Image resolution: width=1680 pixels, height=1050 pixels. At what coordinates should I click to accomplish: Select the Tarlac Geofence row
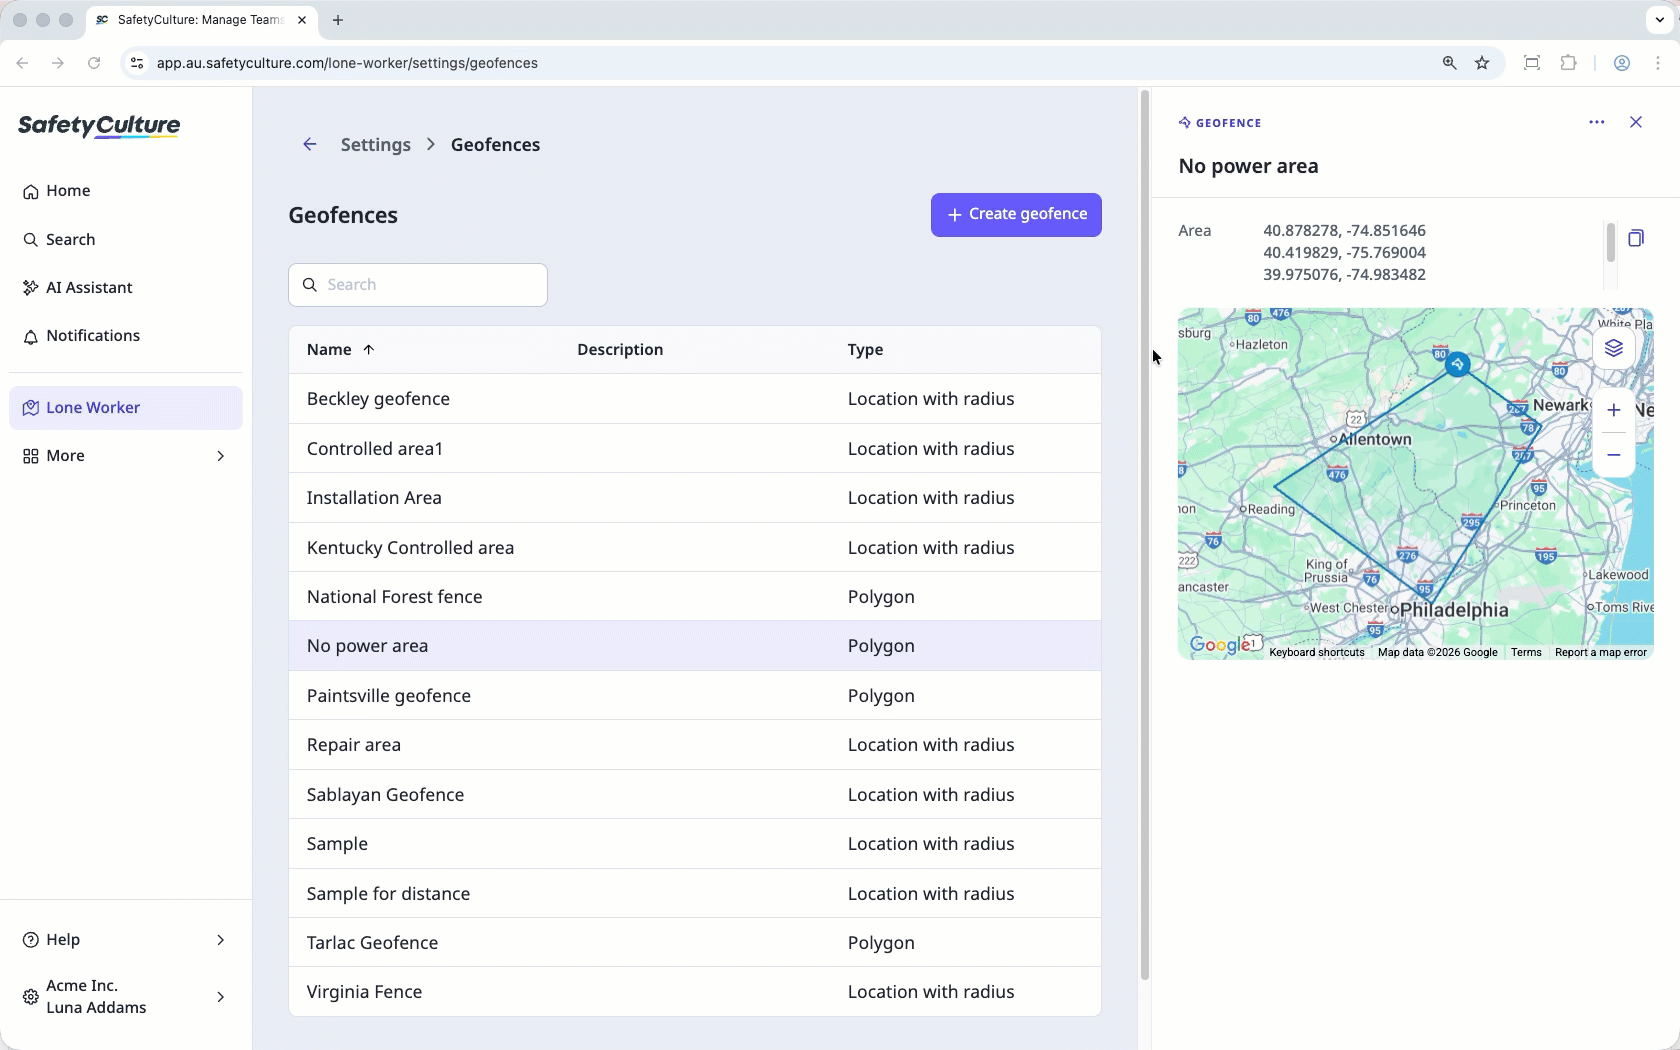pos(695,943)
